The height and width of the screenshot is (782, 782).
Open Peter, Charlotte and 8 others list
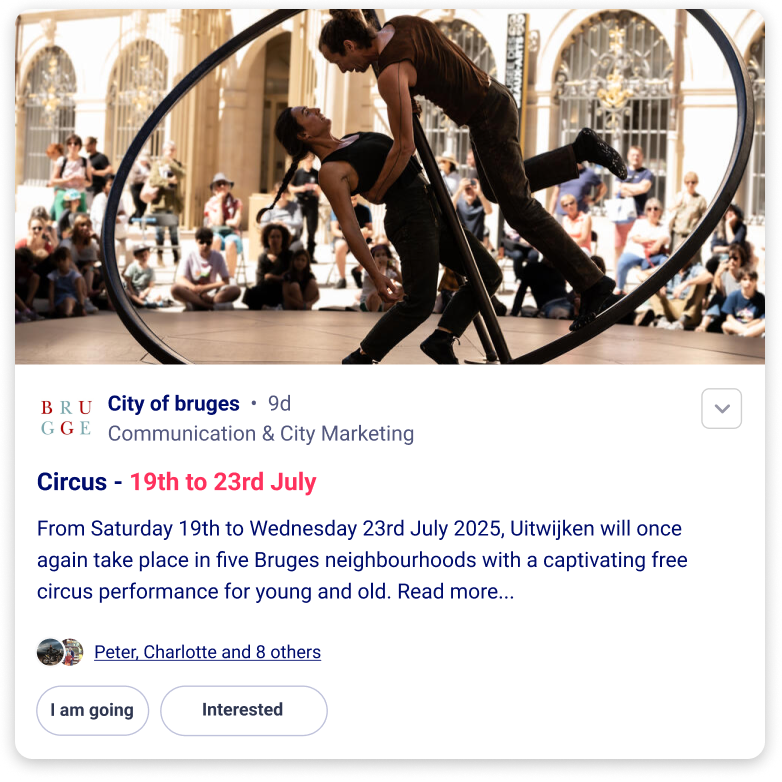[x=207, y=652]
